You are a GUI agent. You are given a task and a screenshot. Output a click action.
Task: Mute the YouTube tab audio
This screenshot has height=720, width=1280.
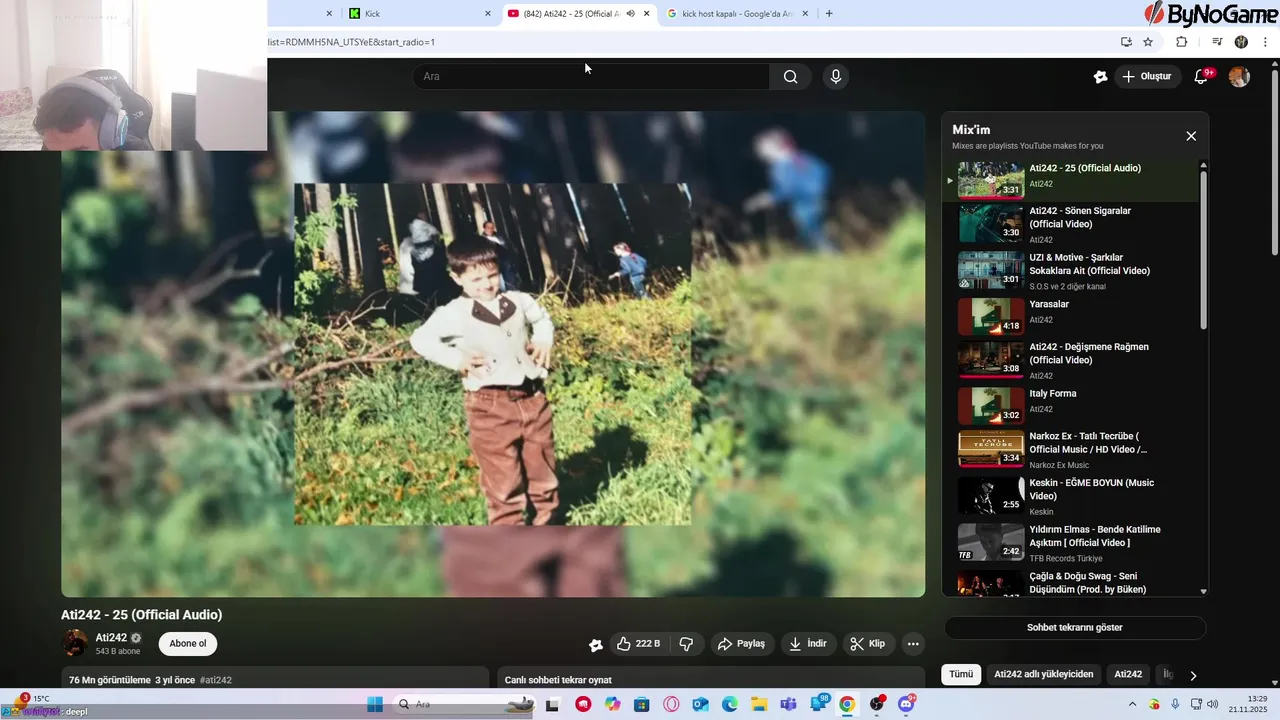(630, 13)
